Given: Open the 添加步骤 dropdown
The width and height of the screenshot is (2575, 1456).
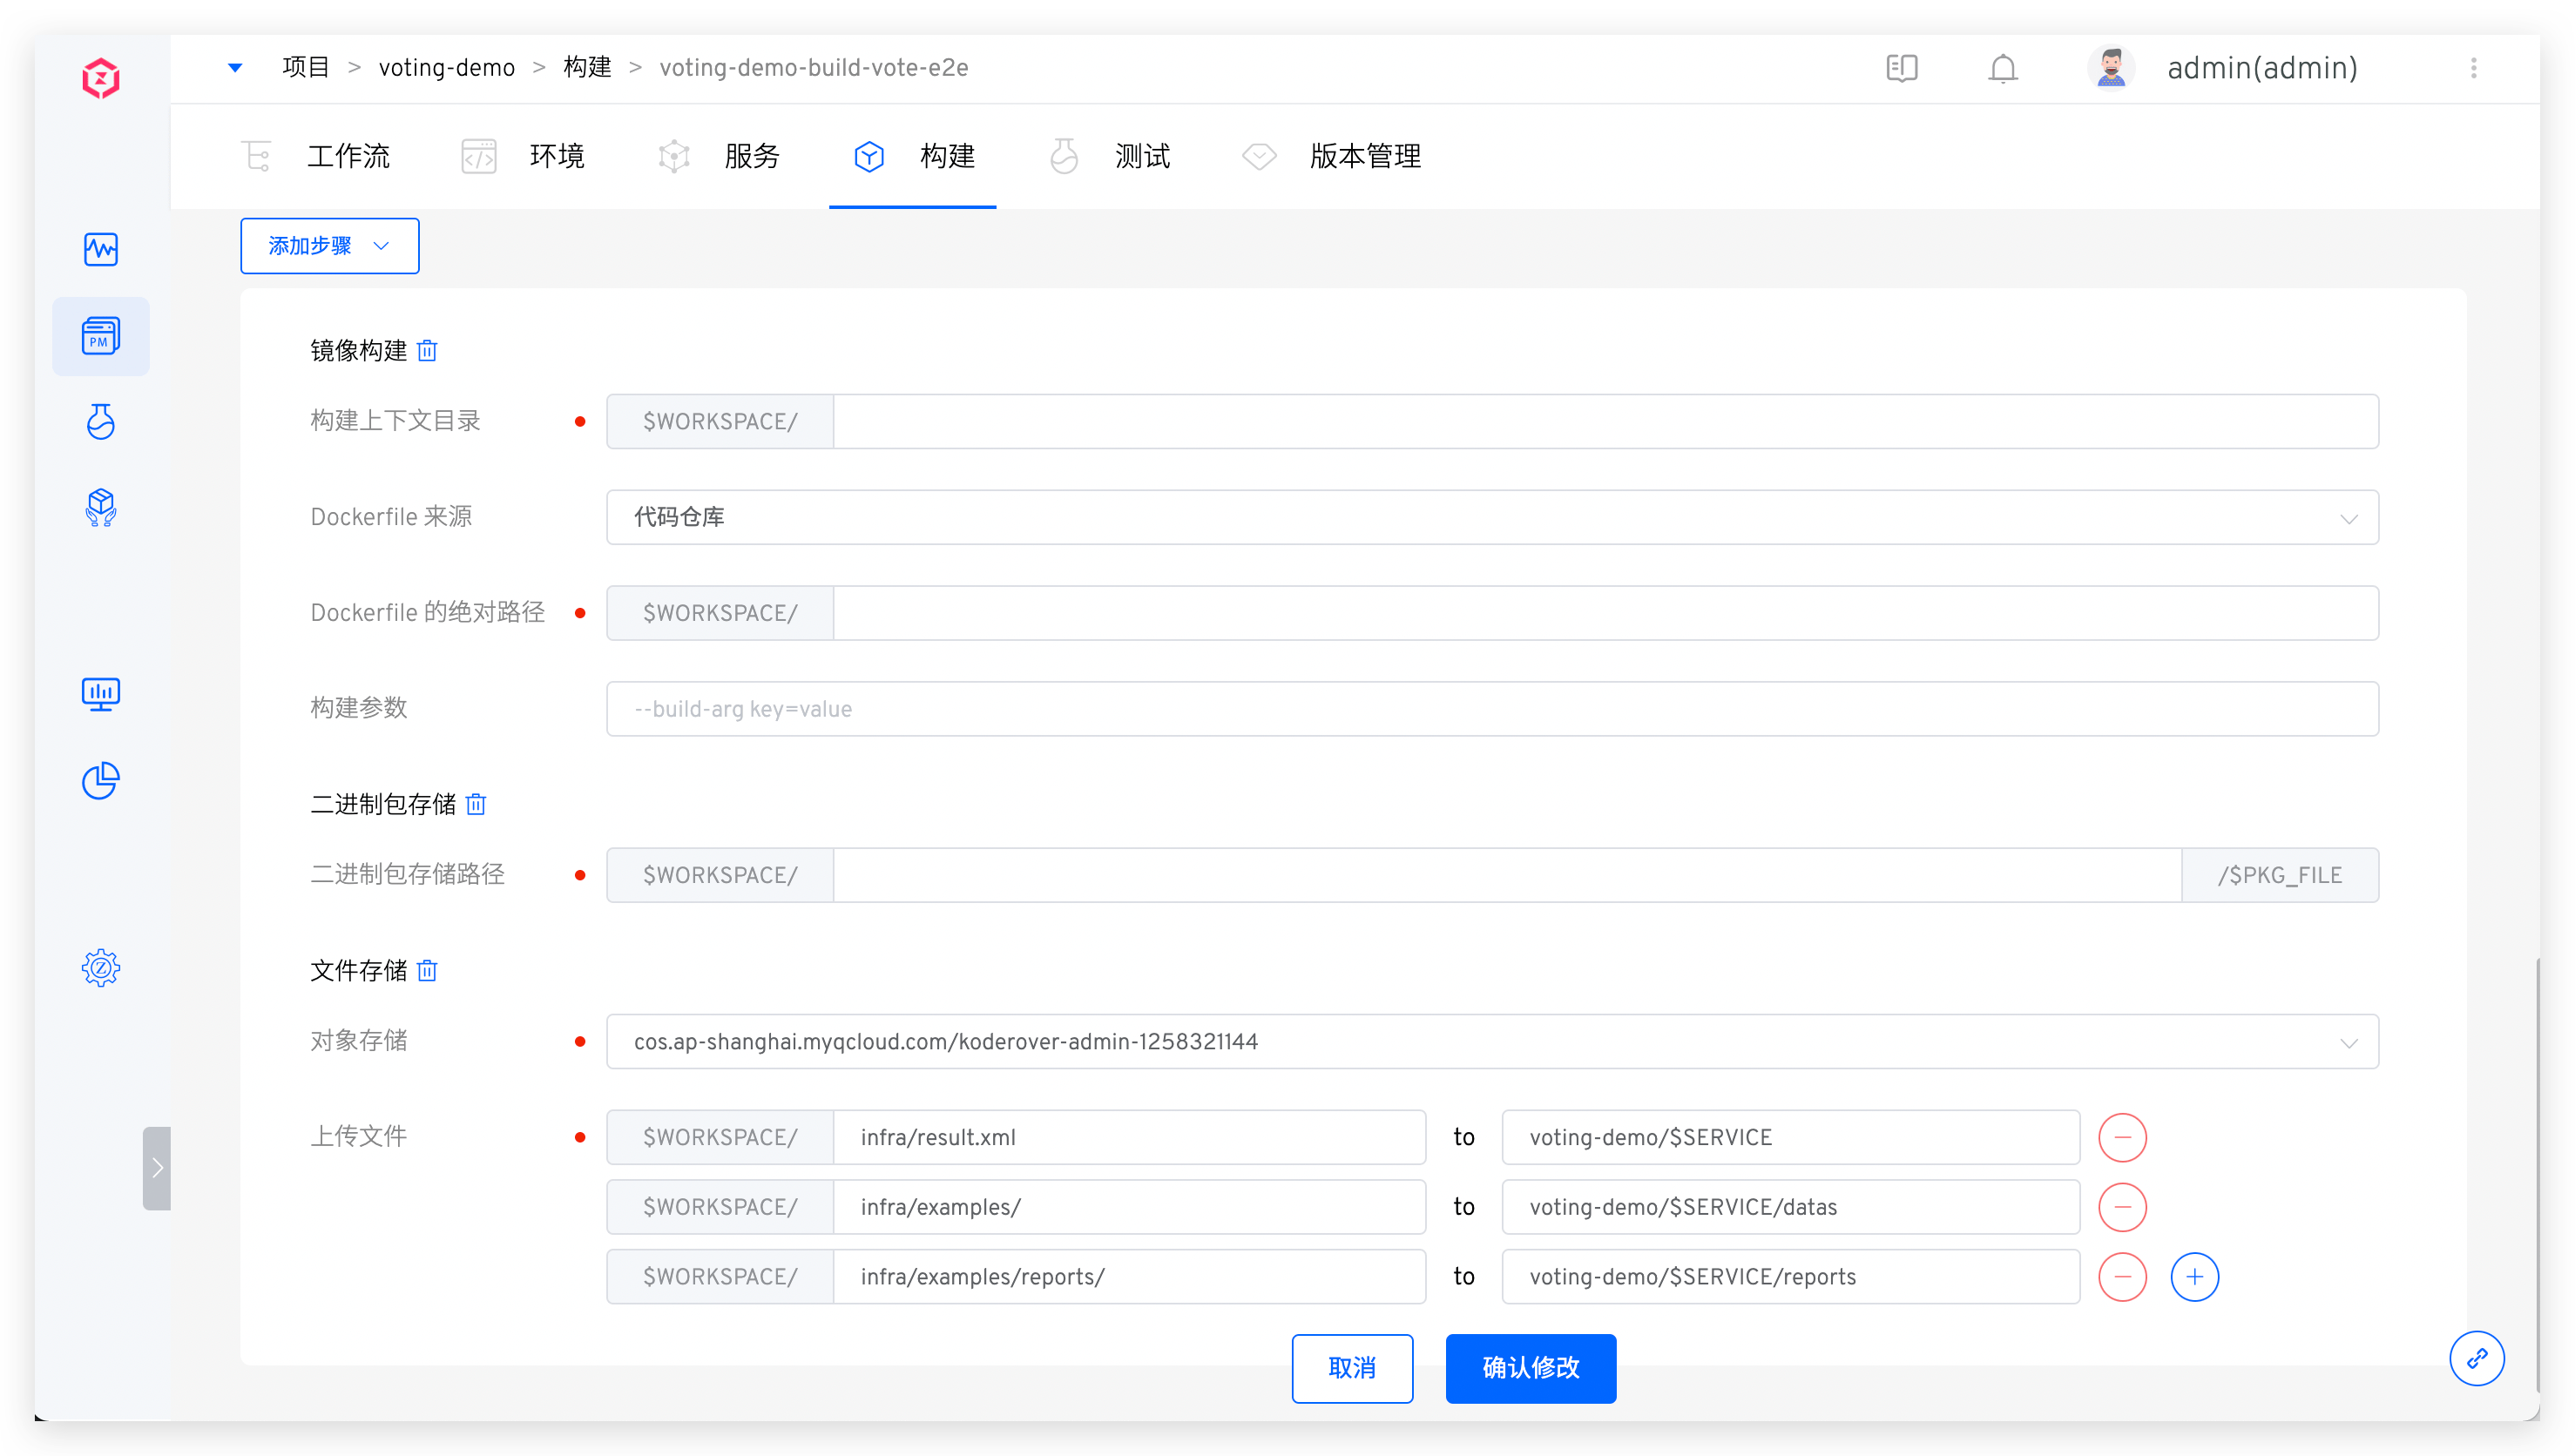Looking at the screenshot, I should pyautogui.click(x=329, y=245).
